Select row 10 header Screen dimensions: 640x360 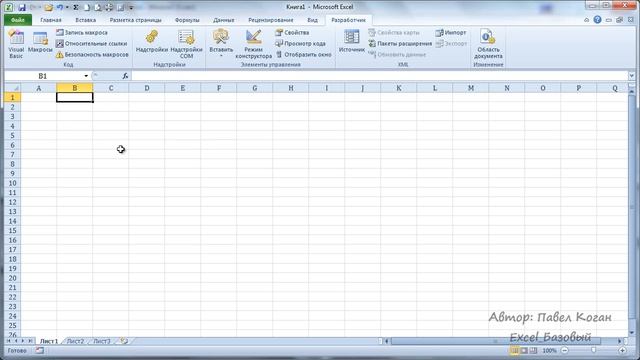[13, 183]
